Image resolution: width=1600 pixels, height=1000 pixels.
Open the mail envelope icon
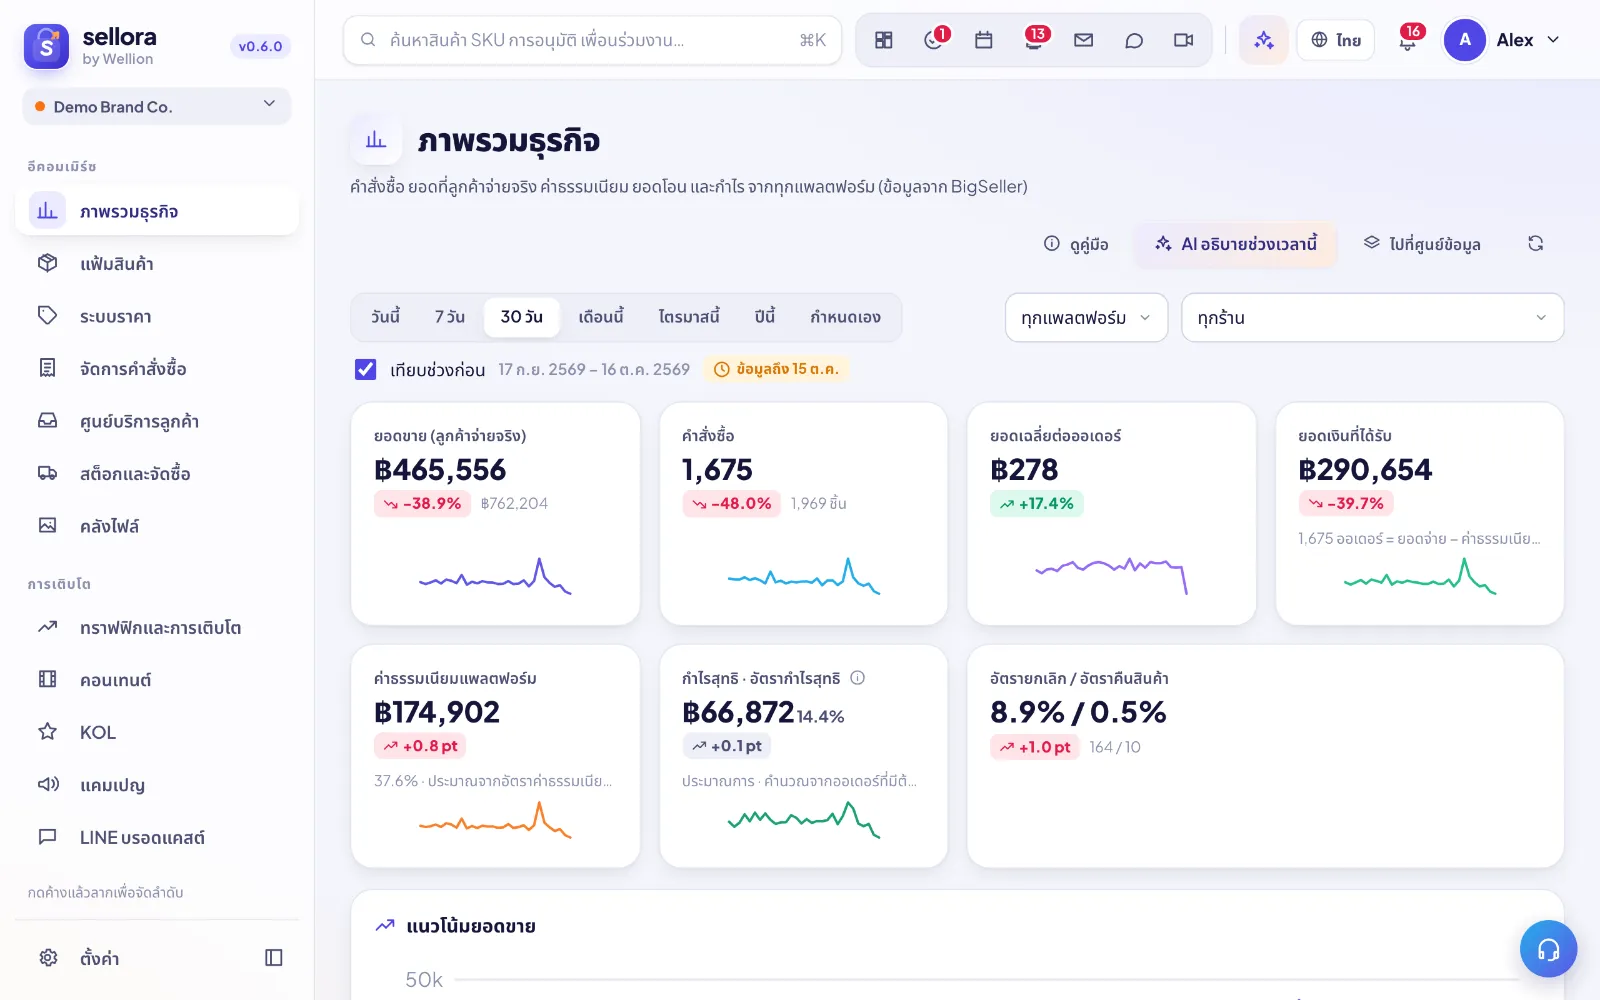tap(1084, 40)
